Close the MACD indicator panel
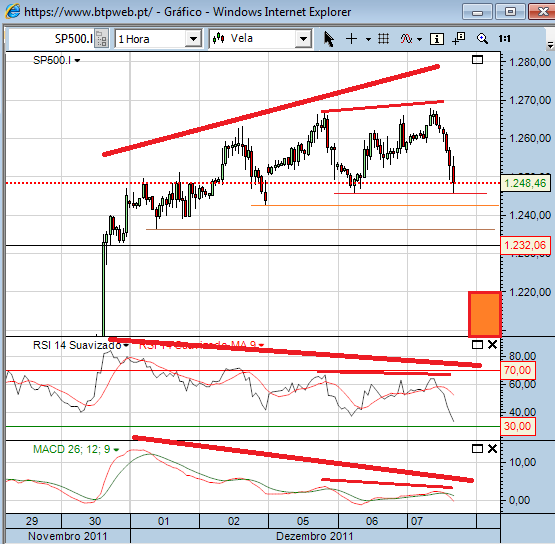This screenshot has height=544, width=555. (492, 449)
